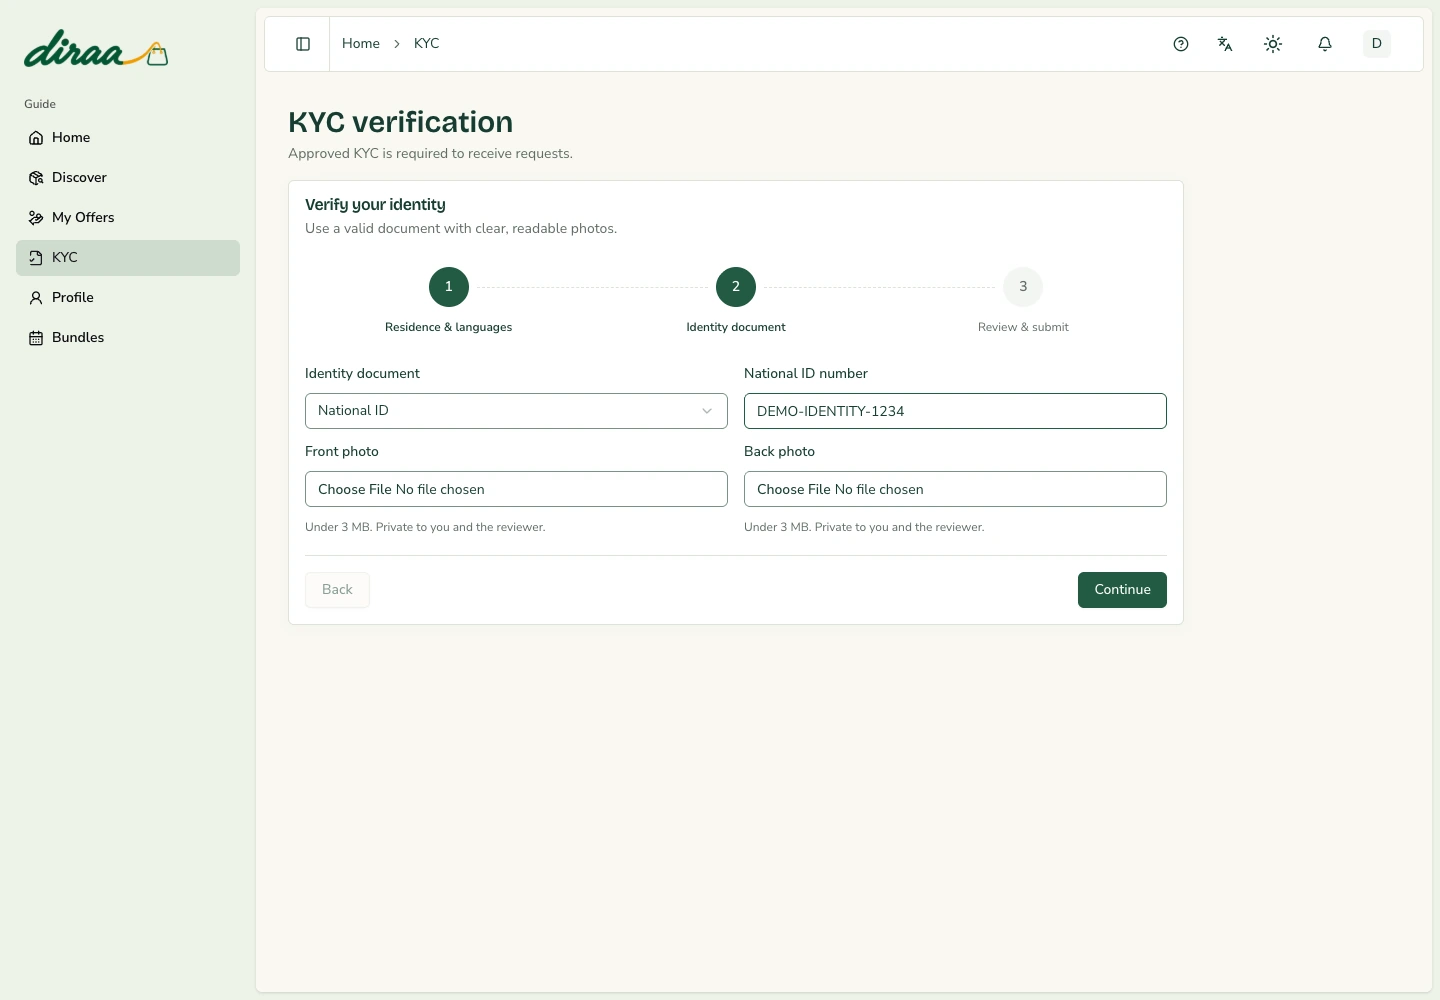Click the 'Back photo' label

(780, 452)
